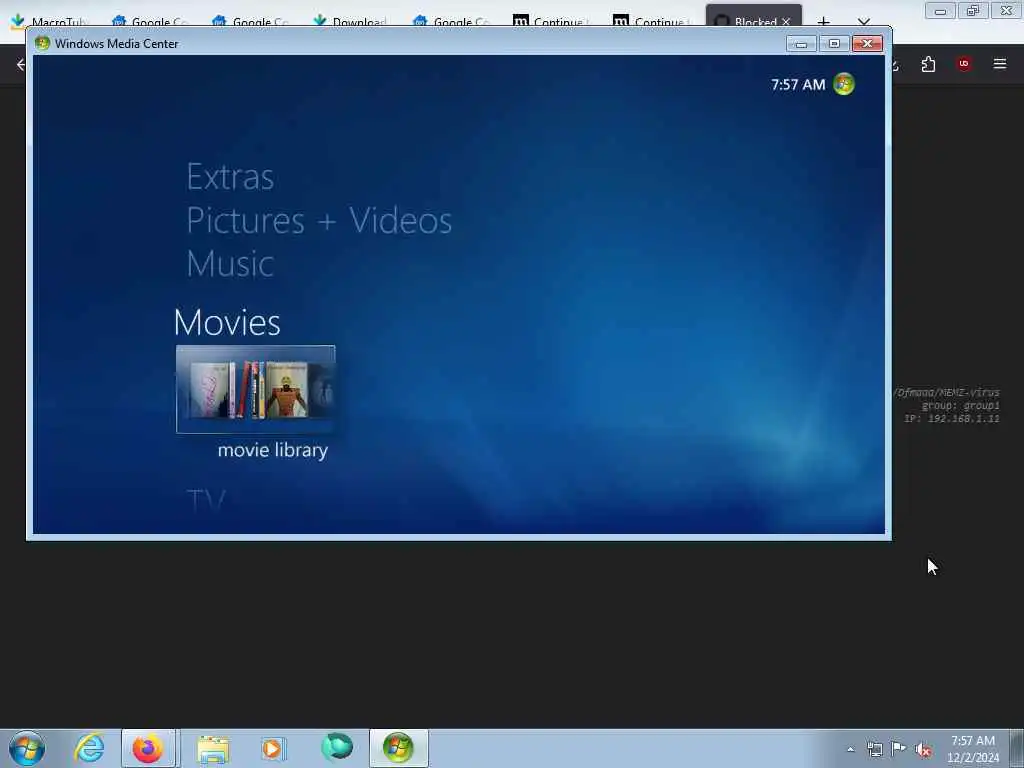Open Windows Media Player from taskbar
The height and width of the screenshot is (768, 1024).
tap(273, 748)
